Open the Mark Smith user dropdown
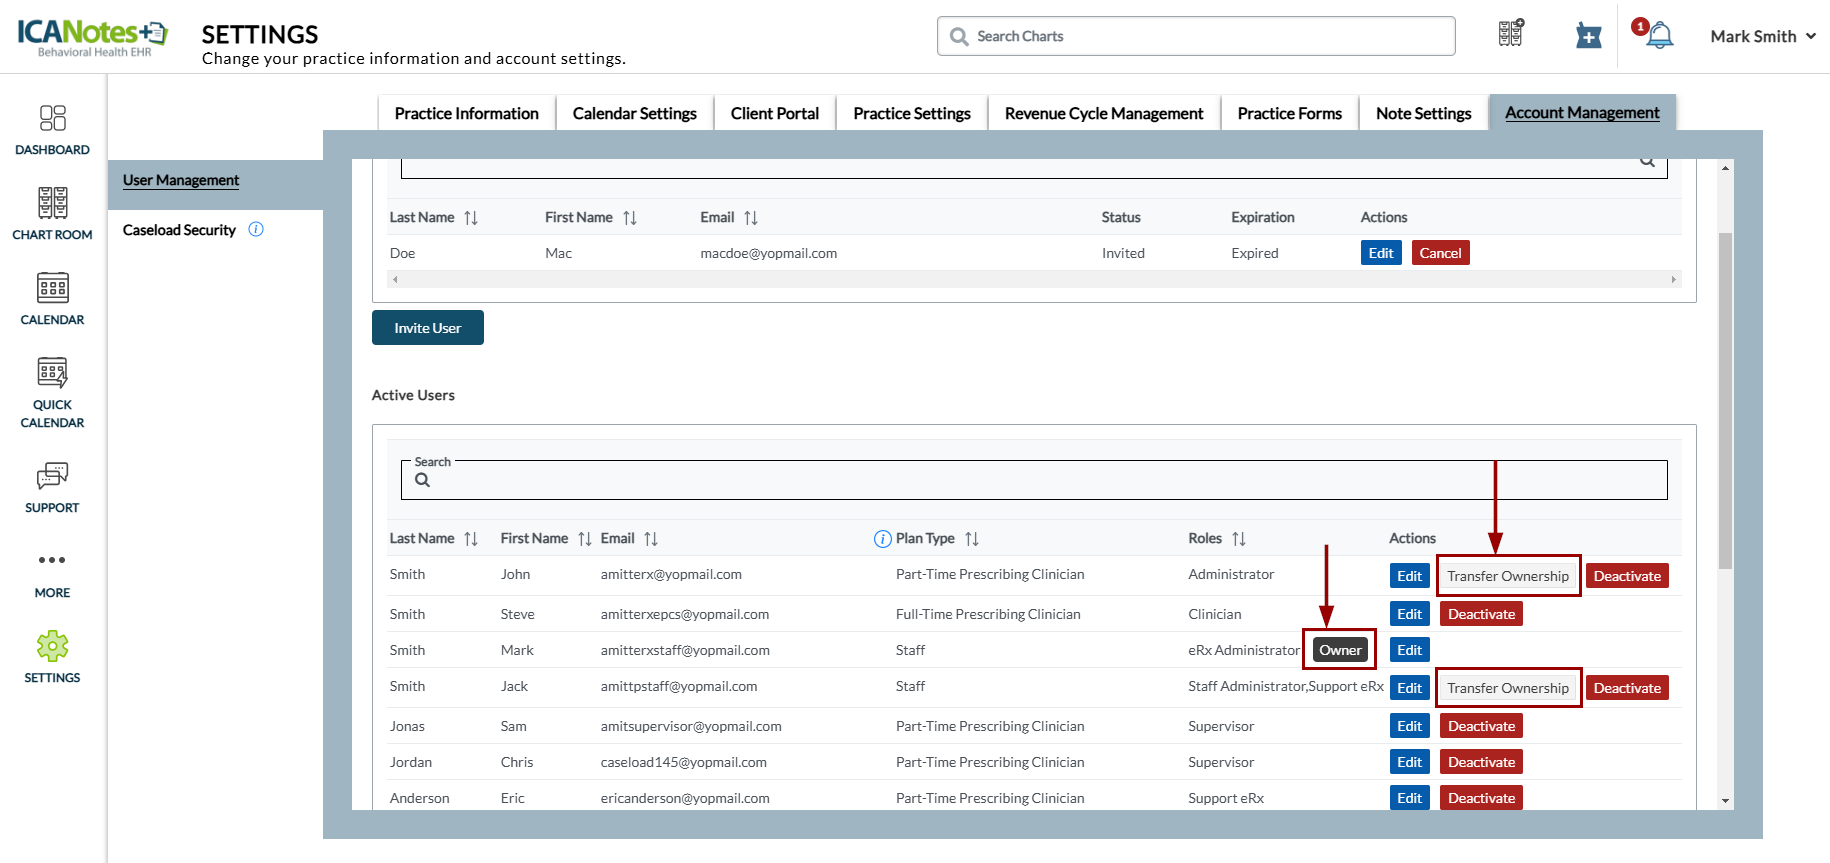Screen dimensions: 1830x863 (x=1763, y=36)
